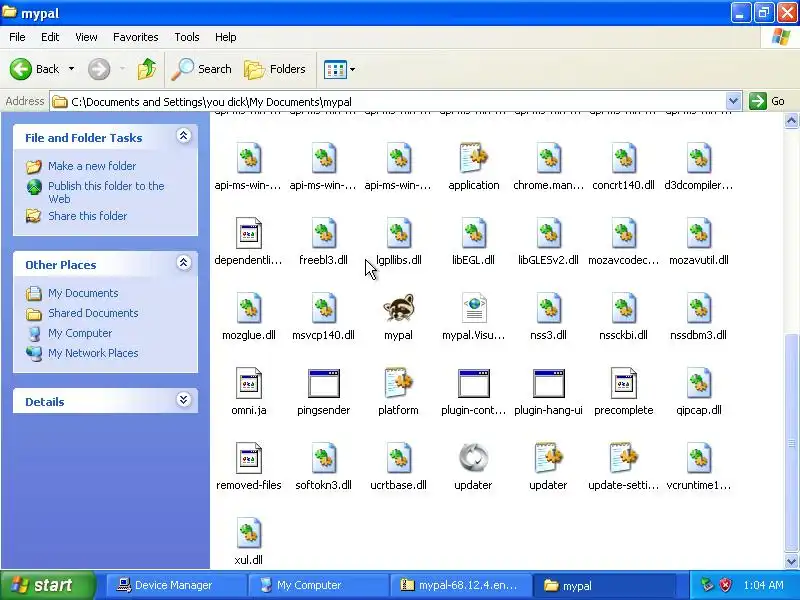
Task: Select the vcruntime140 dll icon
Action: 698,458
